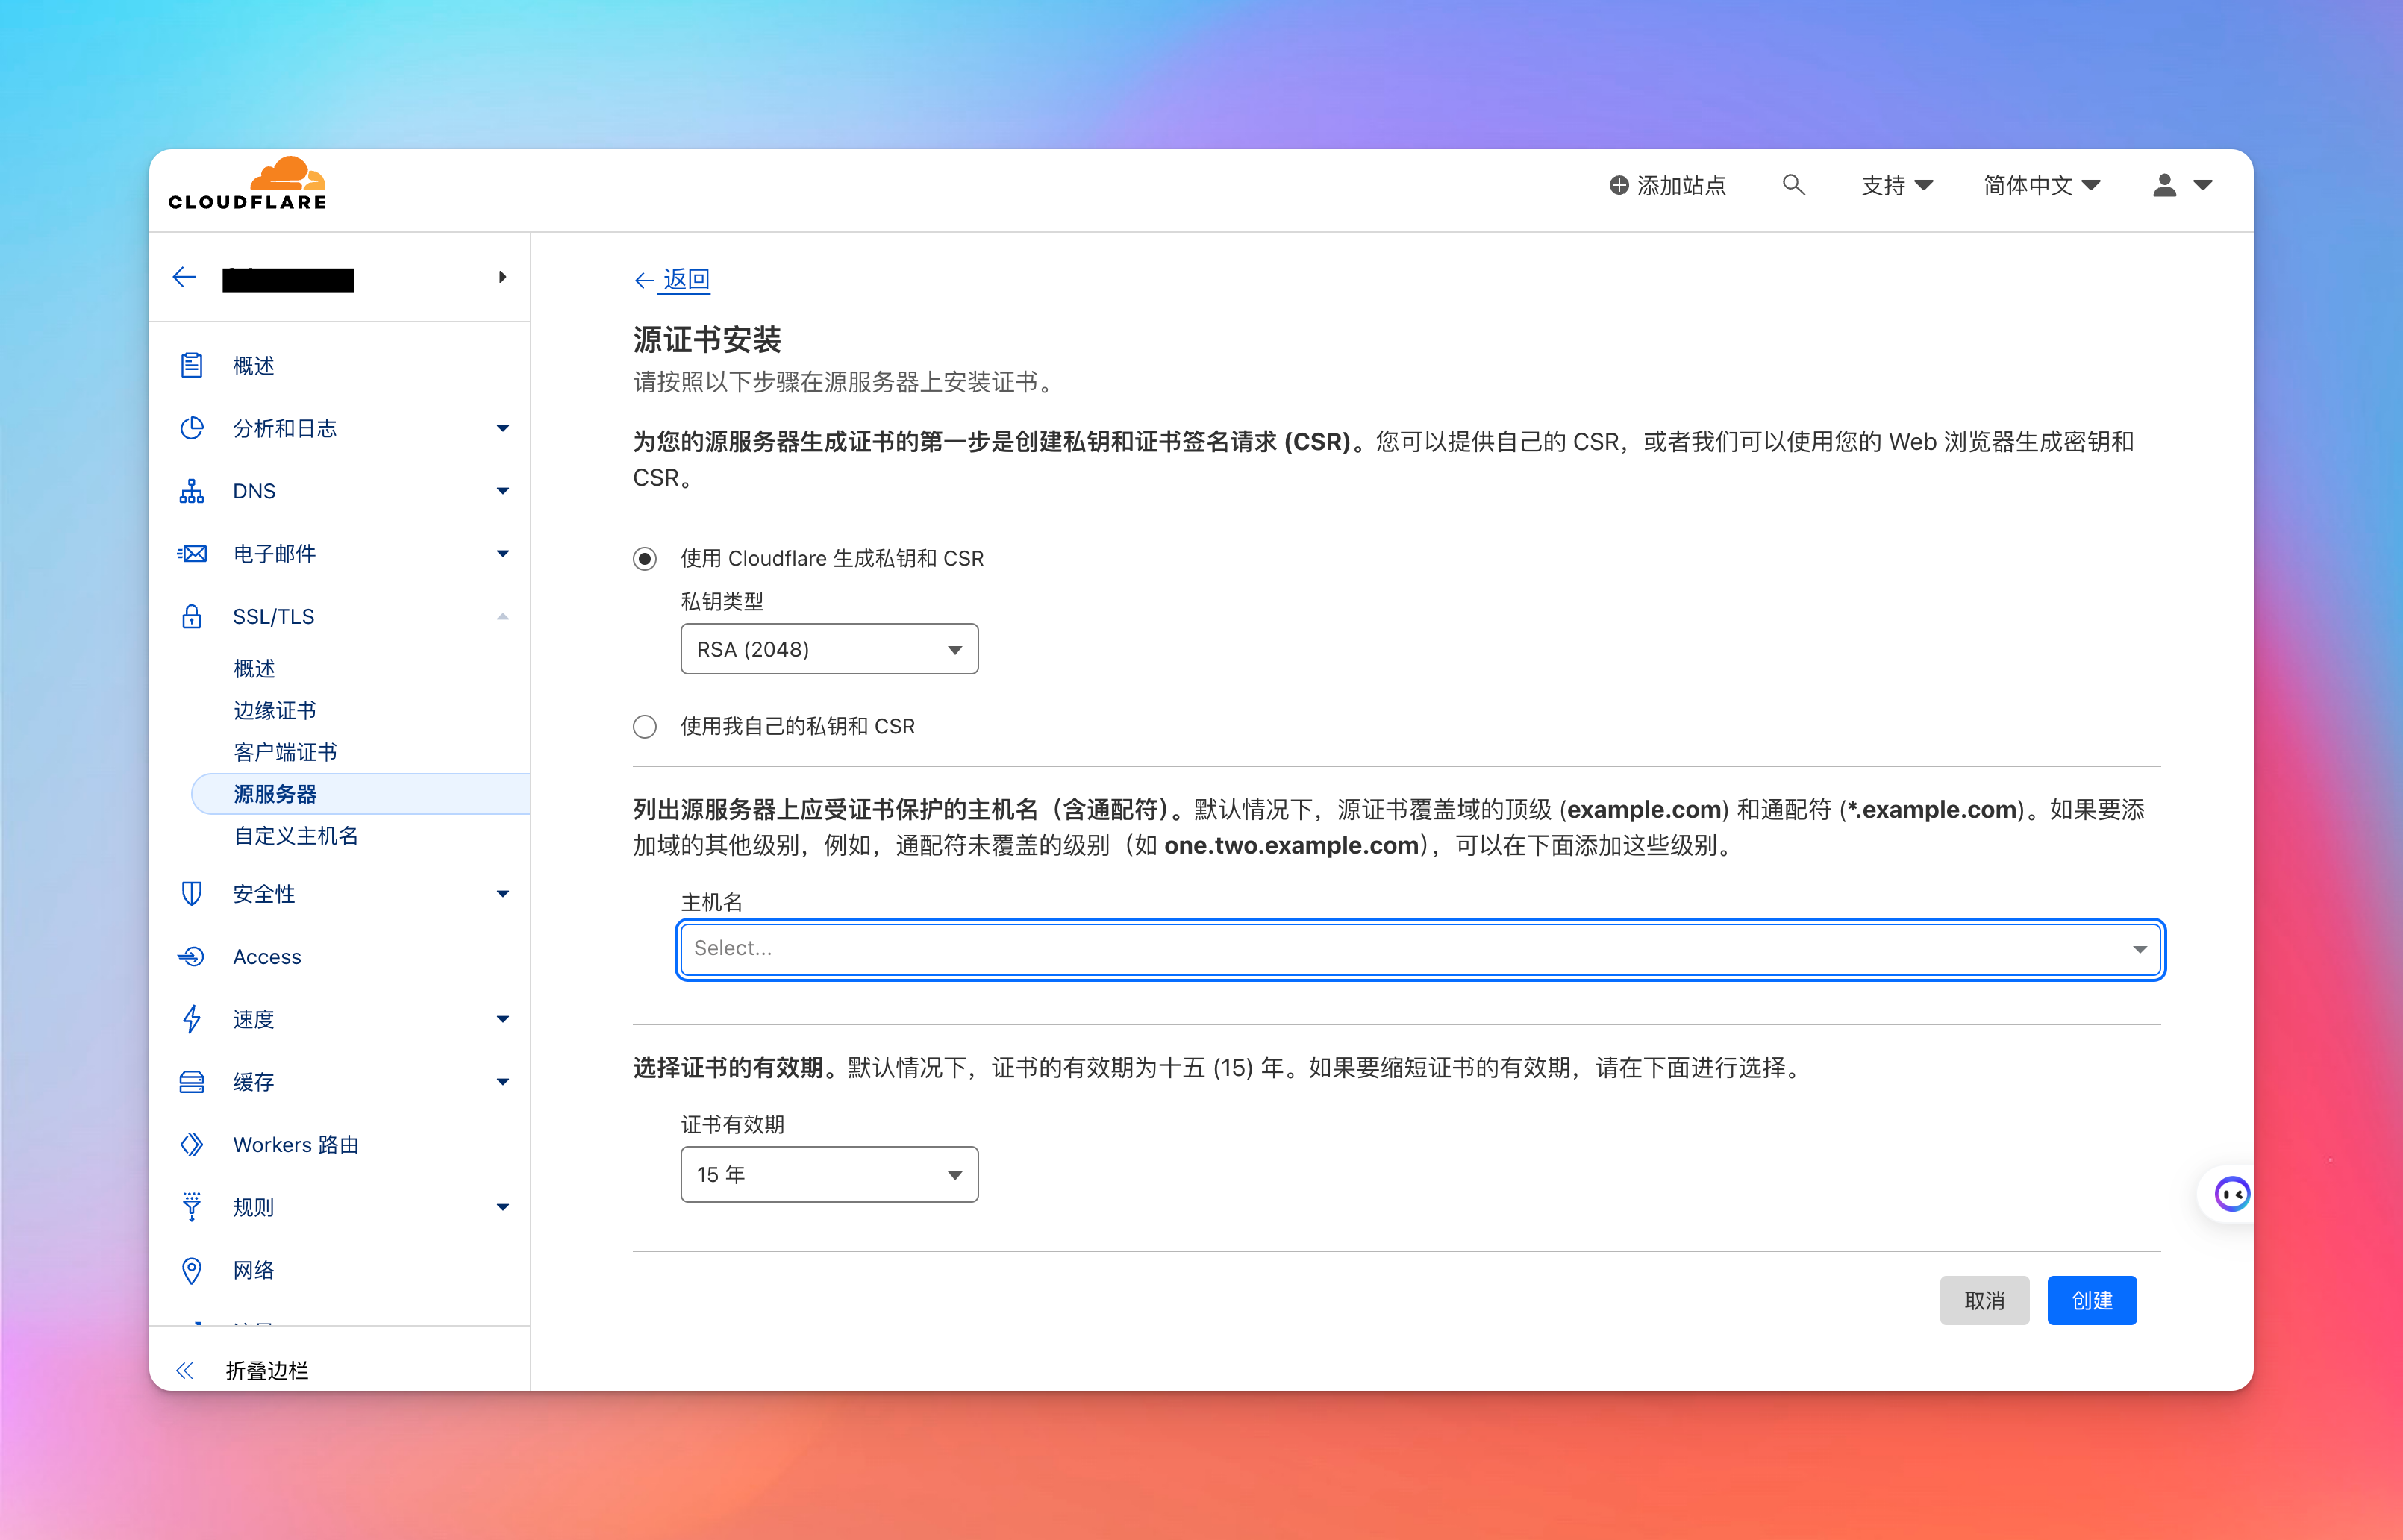Click the 规则 filter funnel icon
This screenshot has width=2403, height=1540.
coord(191,1206)
